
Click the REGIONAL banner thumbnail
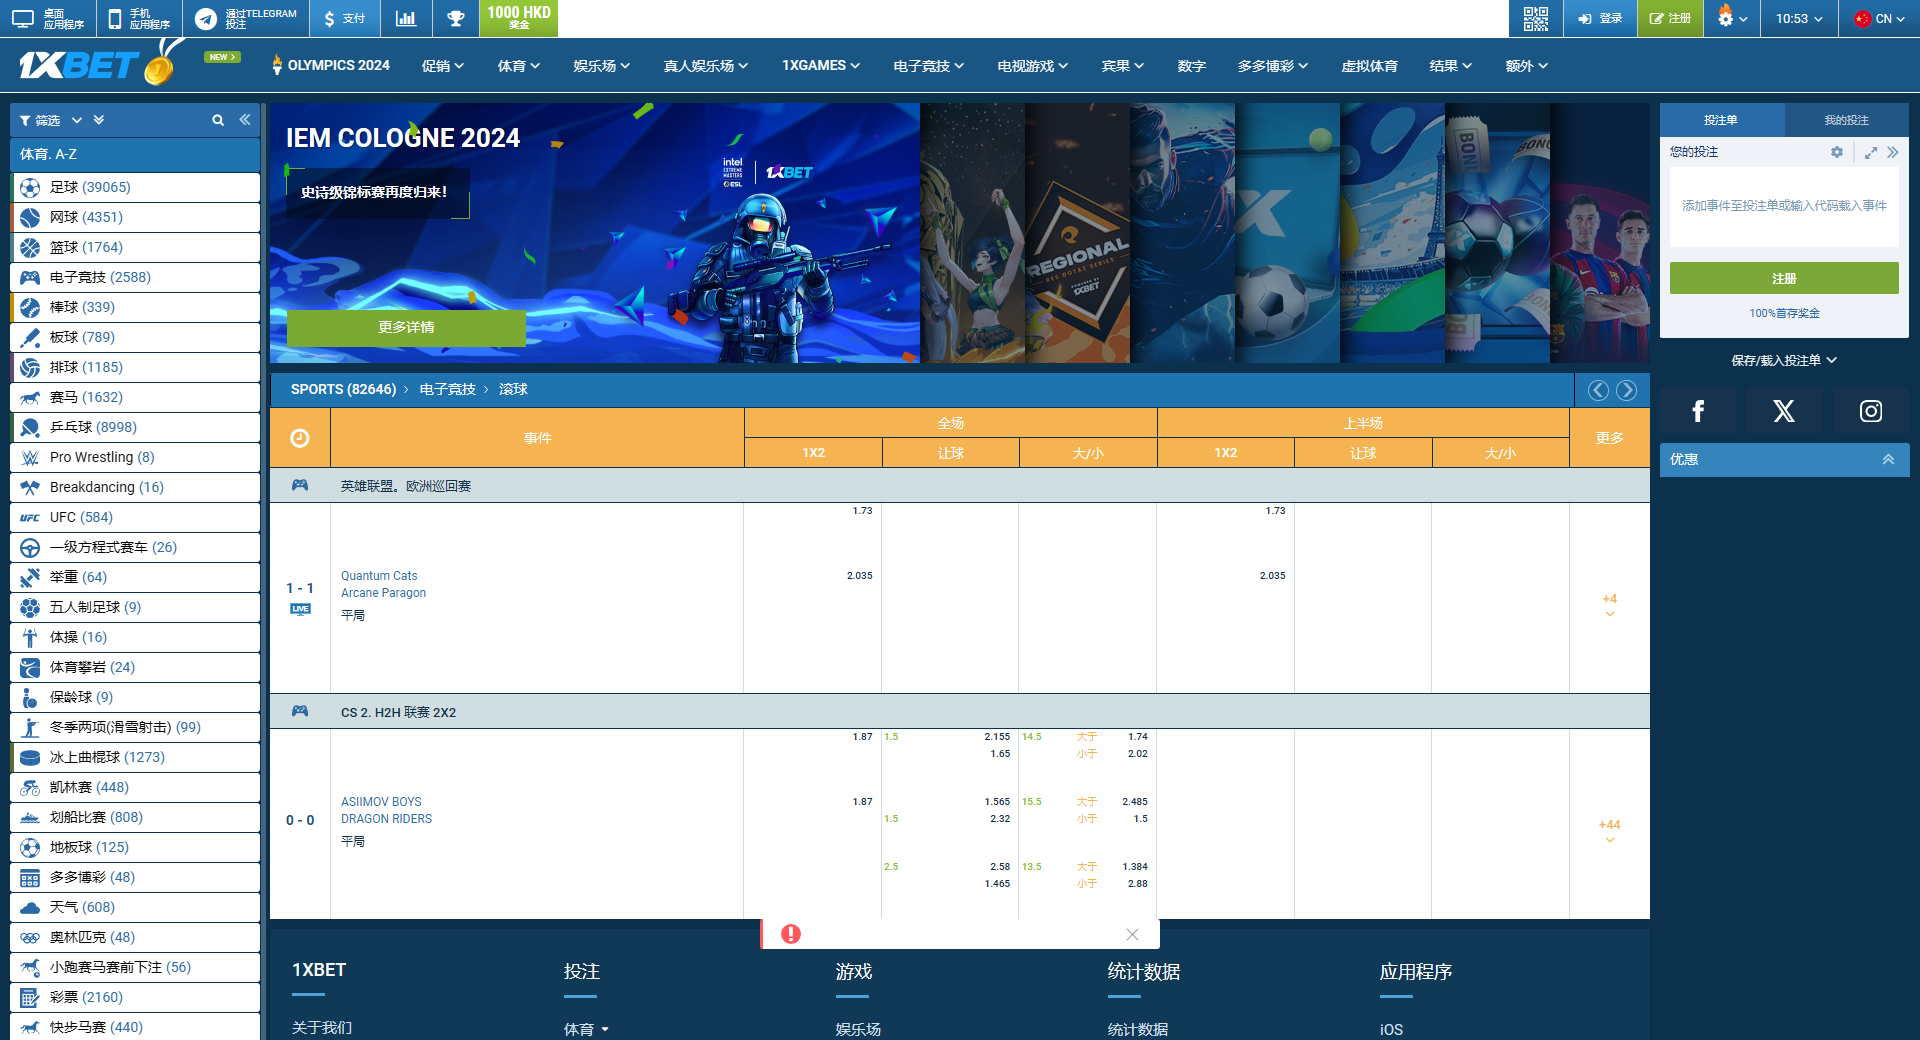(x=1077, y=233)
